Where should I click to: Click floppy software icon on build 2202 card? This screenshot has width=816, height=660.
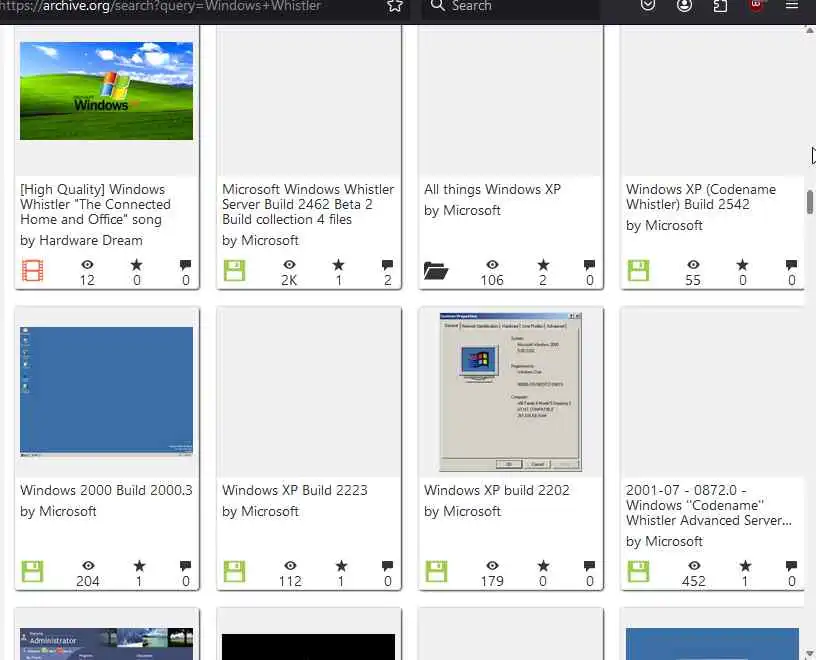[436, 572]
